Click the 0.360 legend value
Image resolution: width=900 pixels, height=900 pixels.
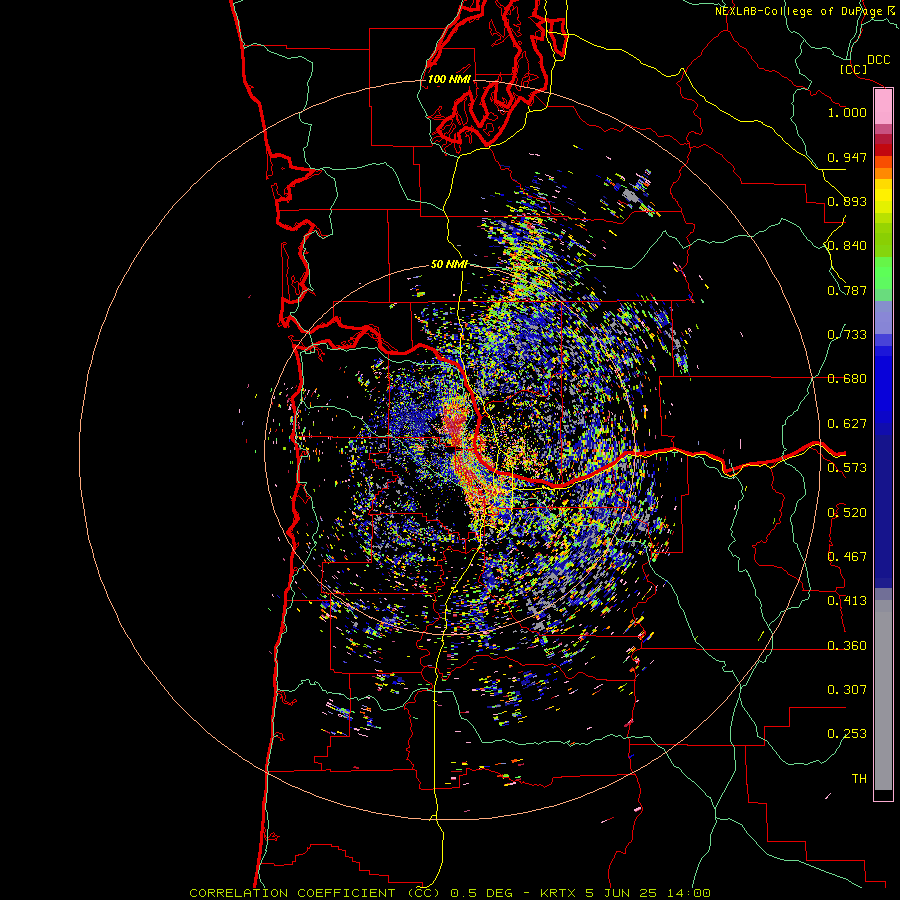click(x=847, y=646)
